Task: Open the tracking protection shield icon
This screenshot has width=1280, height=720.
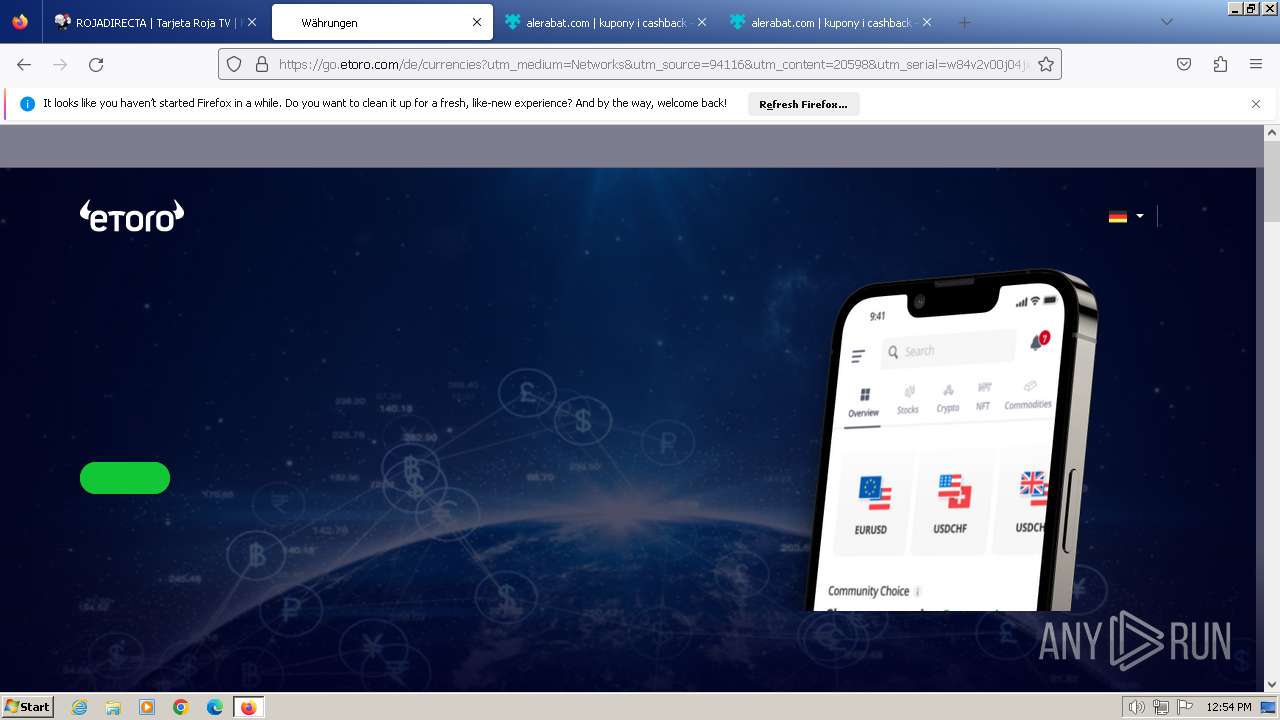Action: [234, 64]
